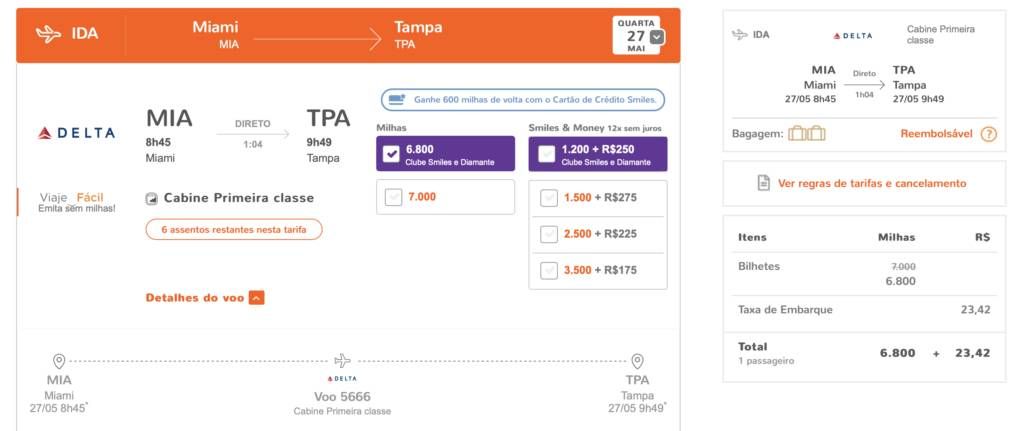Select the 7.000 miles fare checkbox
The height and width of the screenshot is (431, 1024).
(393, 197)
